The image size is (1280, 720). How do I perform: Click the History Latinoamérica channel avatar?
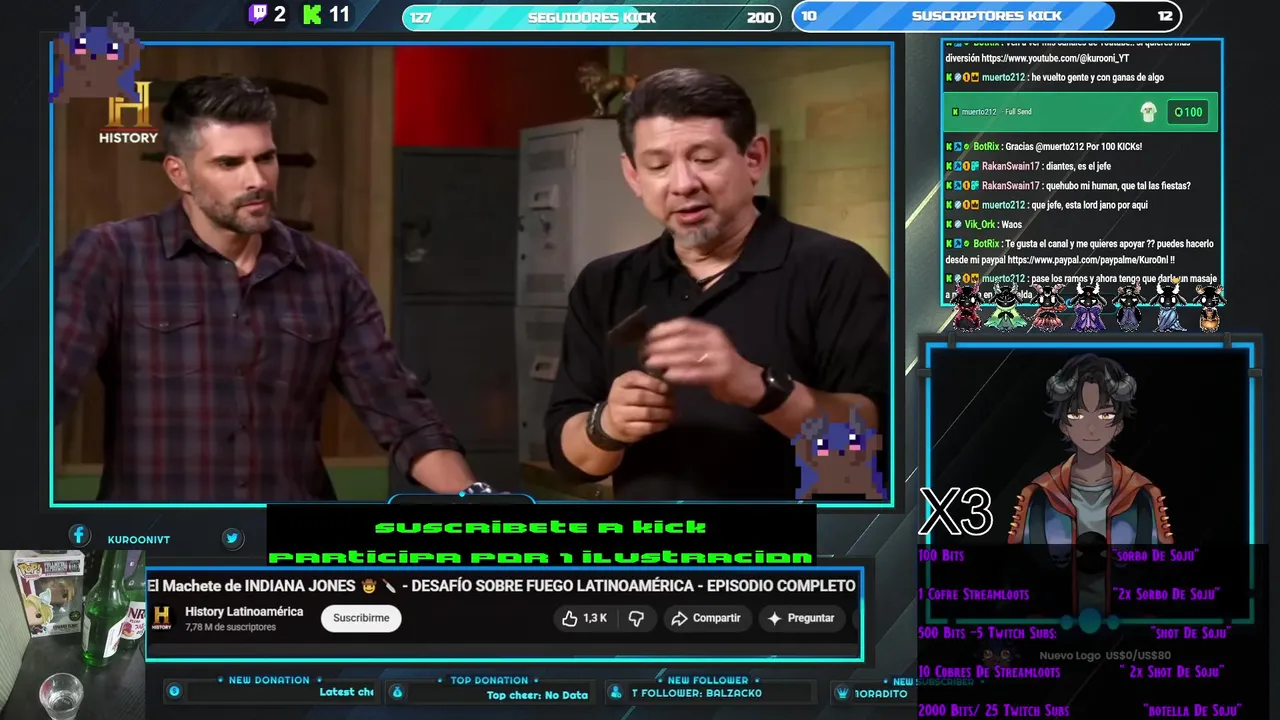(x=162, y=618)
